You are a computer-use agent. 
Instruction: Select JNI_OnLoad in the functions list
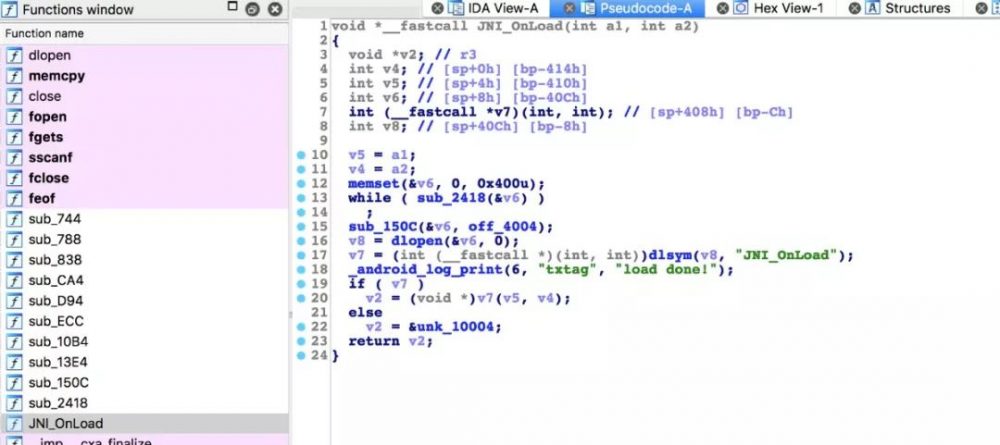point(144,423)
